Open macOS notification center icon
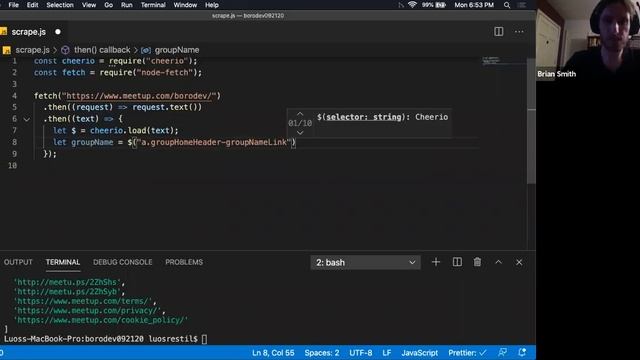This screenshot has height=360, width=640. (522, 5)
